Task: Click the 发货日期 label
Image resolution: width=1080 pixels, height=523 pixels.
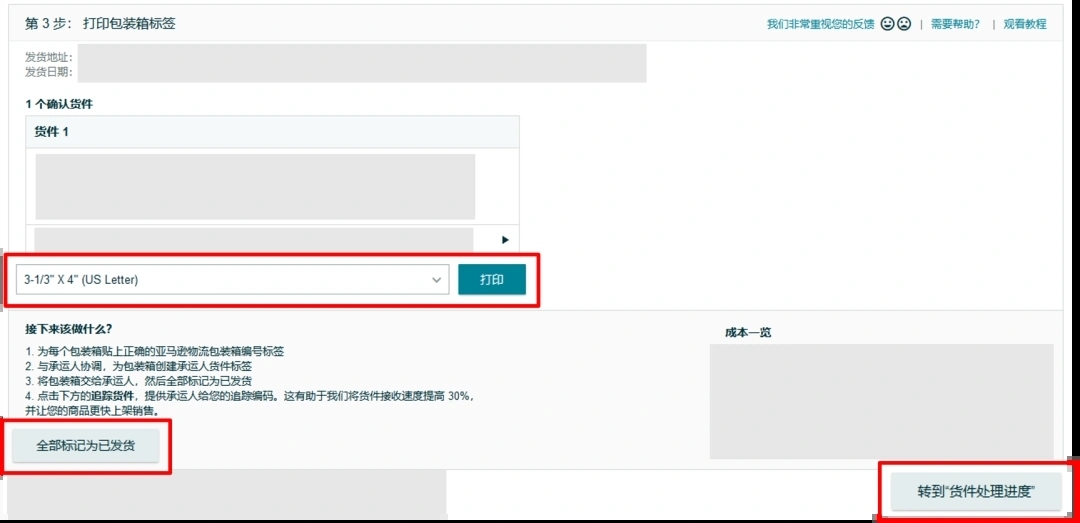Action: tap(48, 72)
